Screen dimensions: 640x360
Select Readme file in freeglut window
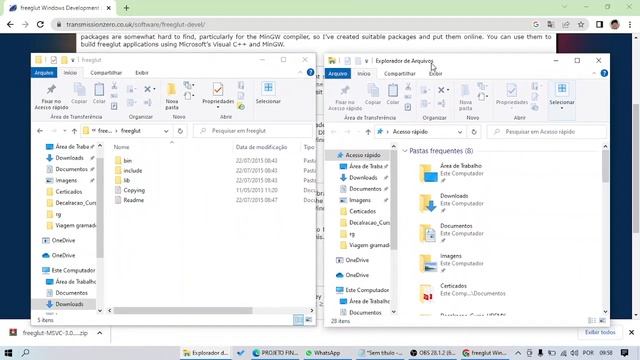[133, 200]
